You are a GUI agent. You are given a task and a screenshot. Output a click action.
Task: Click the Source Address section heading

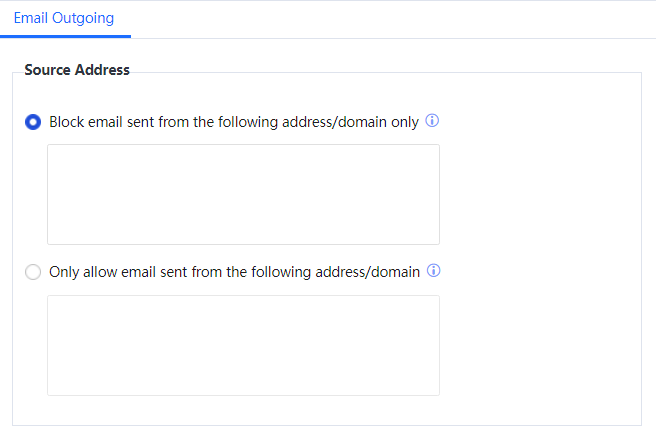tap(77, 70)
